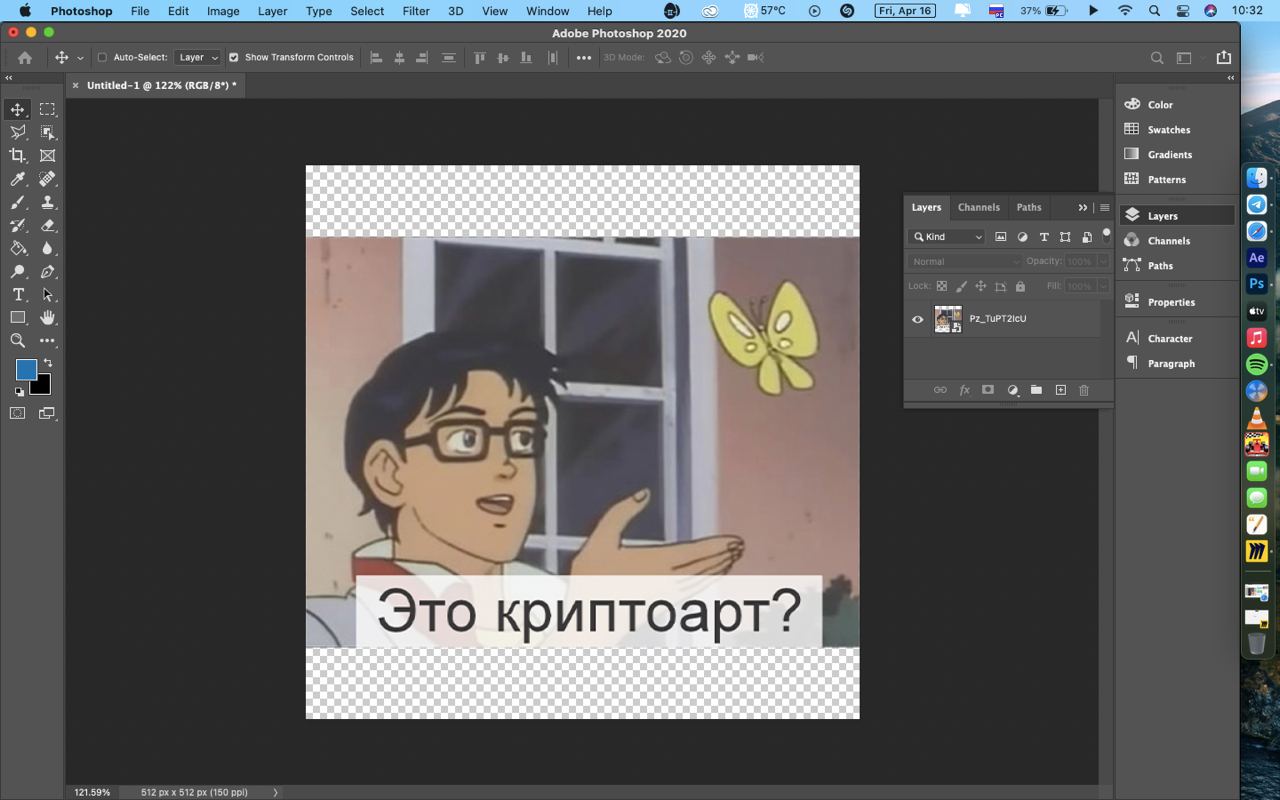Screen dimensions: 1280x800
Task: Delete layer with the trash icon
Action: [x=1084, y=390]
